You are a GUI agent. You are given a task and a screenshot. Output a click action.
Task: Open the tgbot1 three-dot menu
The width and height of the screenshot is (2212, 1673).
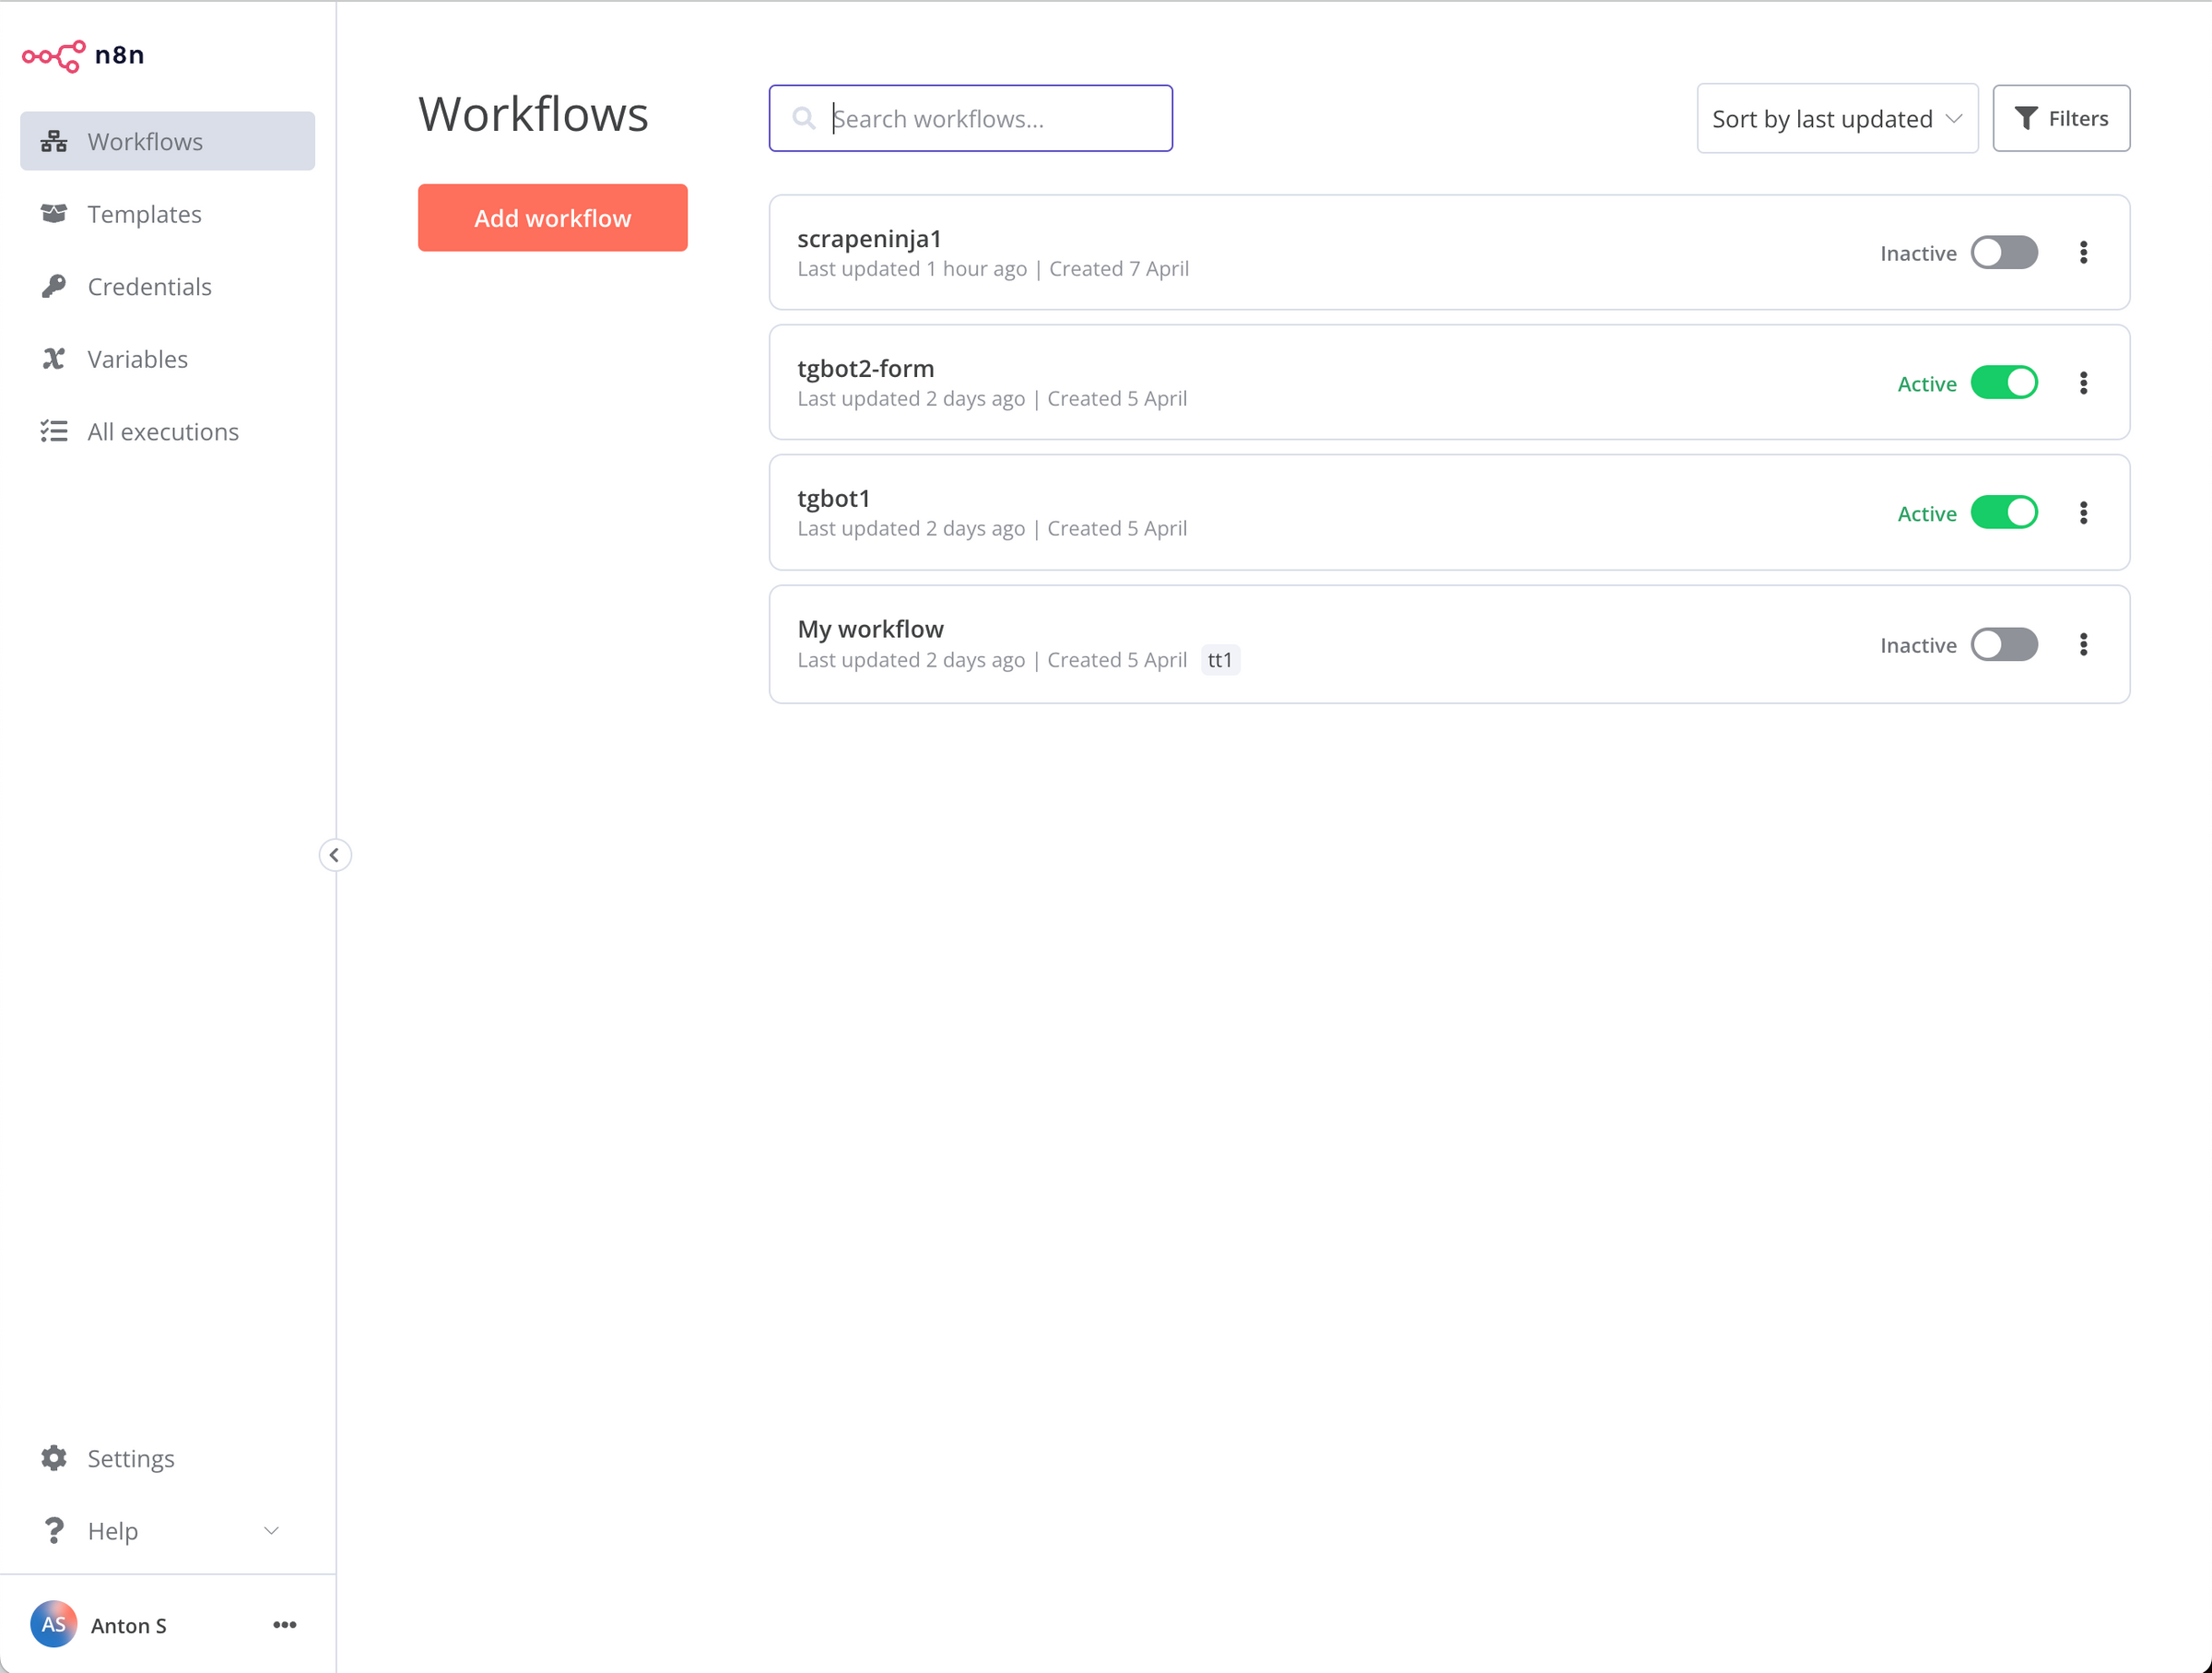(x=2084, y=512)
